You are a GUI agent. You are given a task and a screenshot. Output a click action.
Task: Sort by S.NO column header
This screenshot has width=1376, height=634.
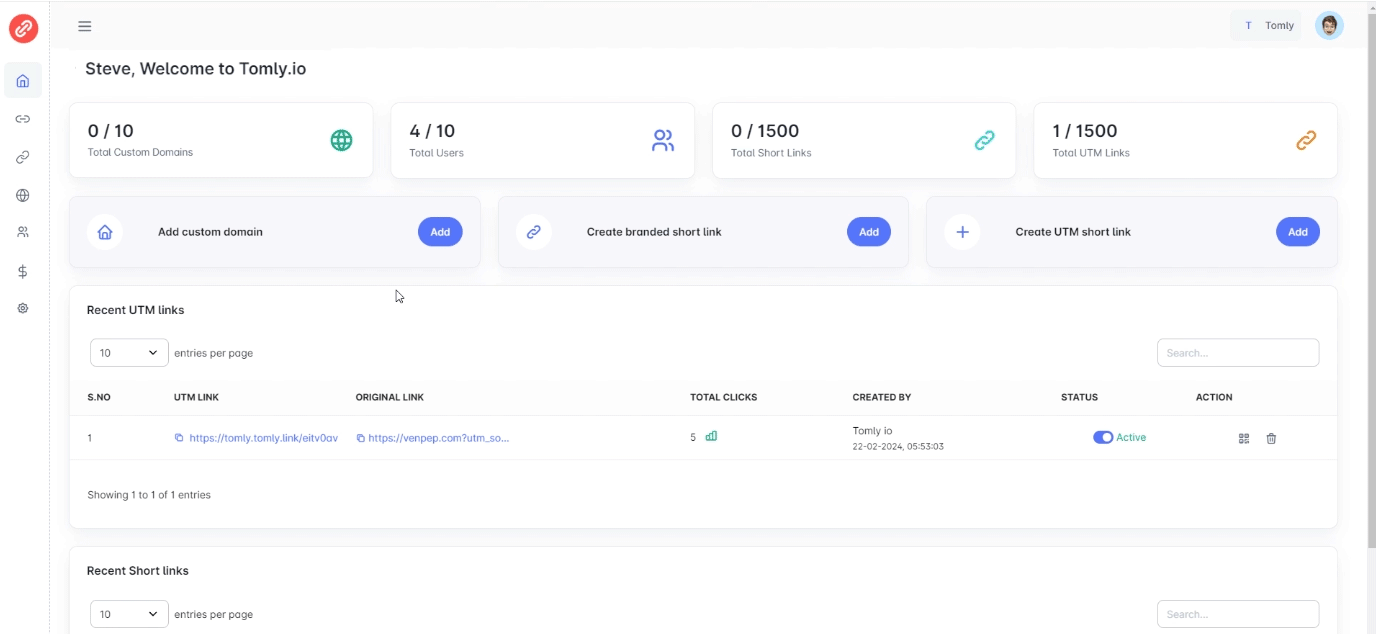(99, 397)
